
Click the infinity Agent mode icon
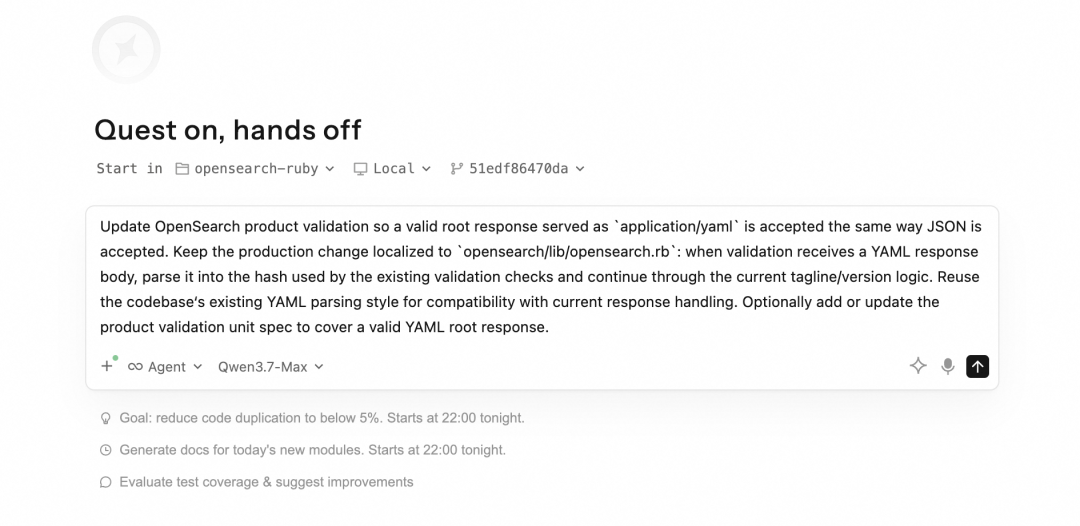point(136,367)
